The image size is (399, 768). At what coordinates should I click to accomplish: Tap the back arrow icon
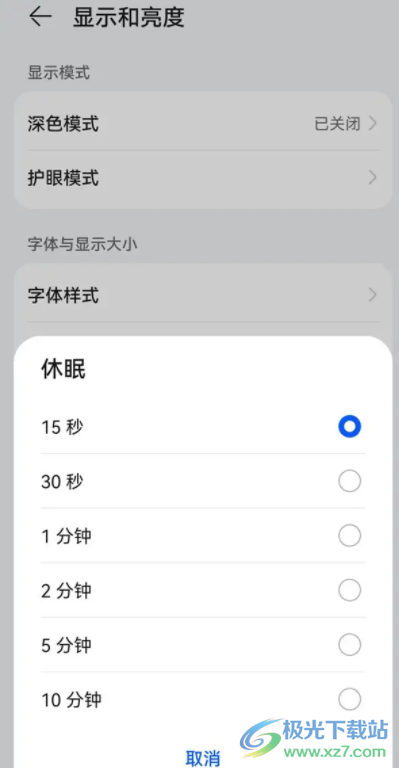point(41,17)
